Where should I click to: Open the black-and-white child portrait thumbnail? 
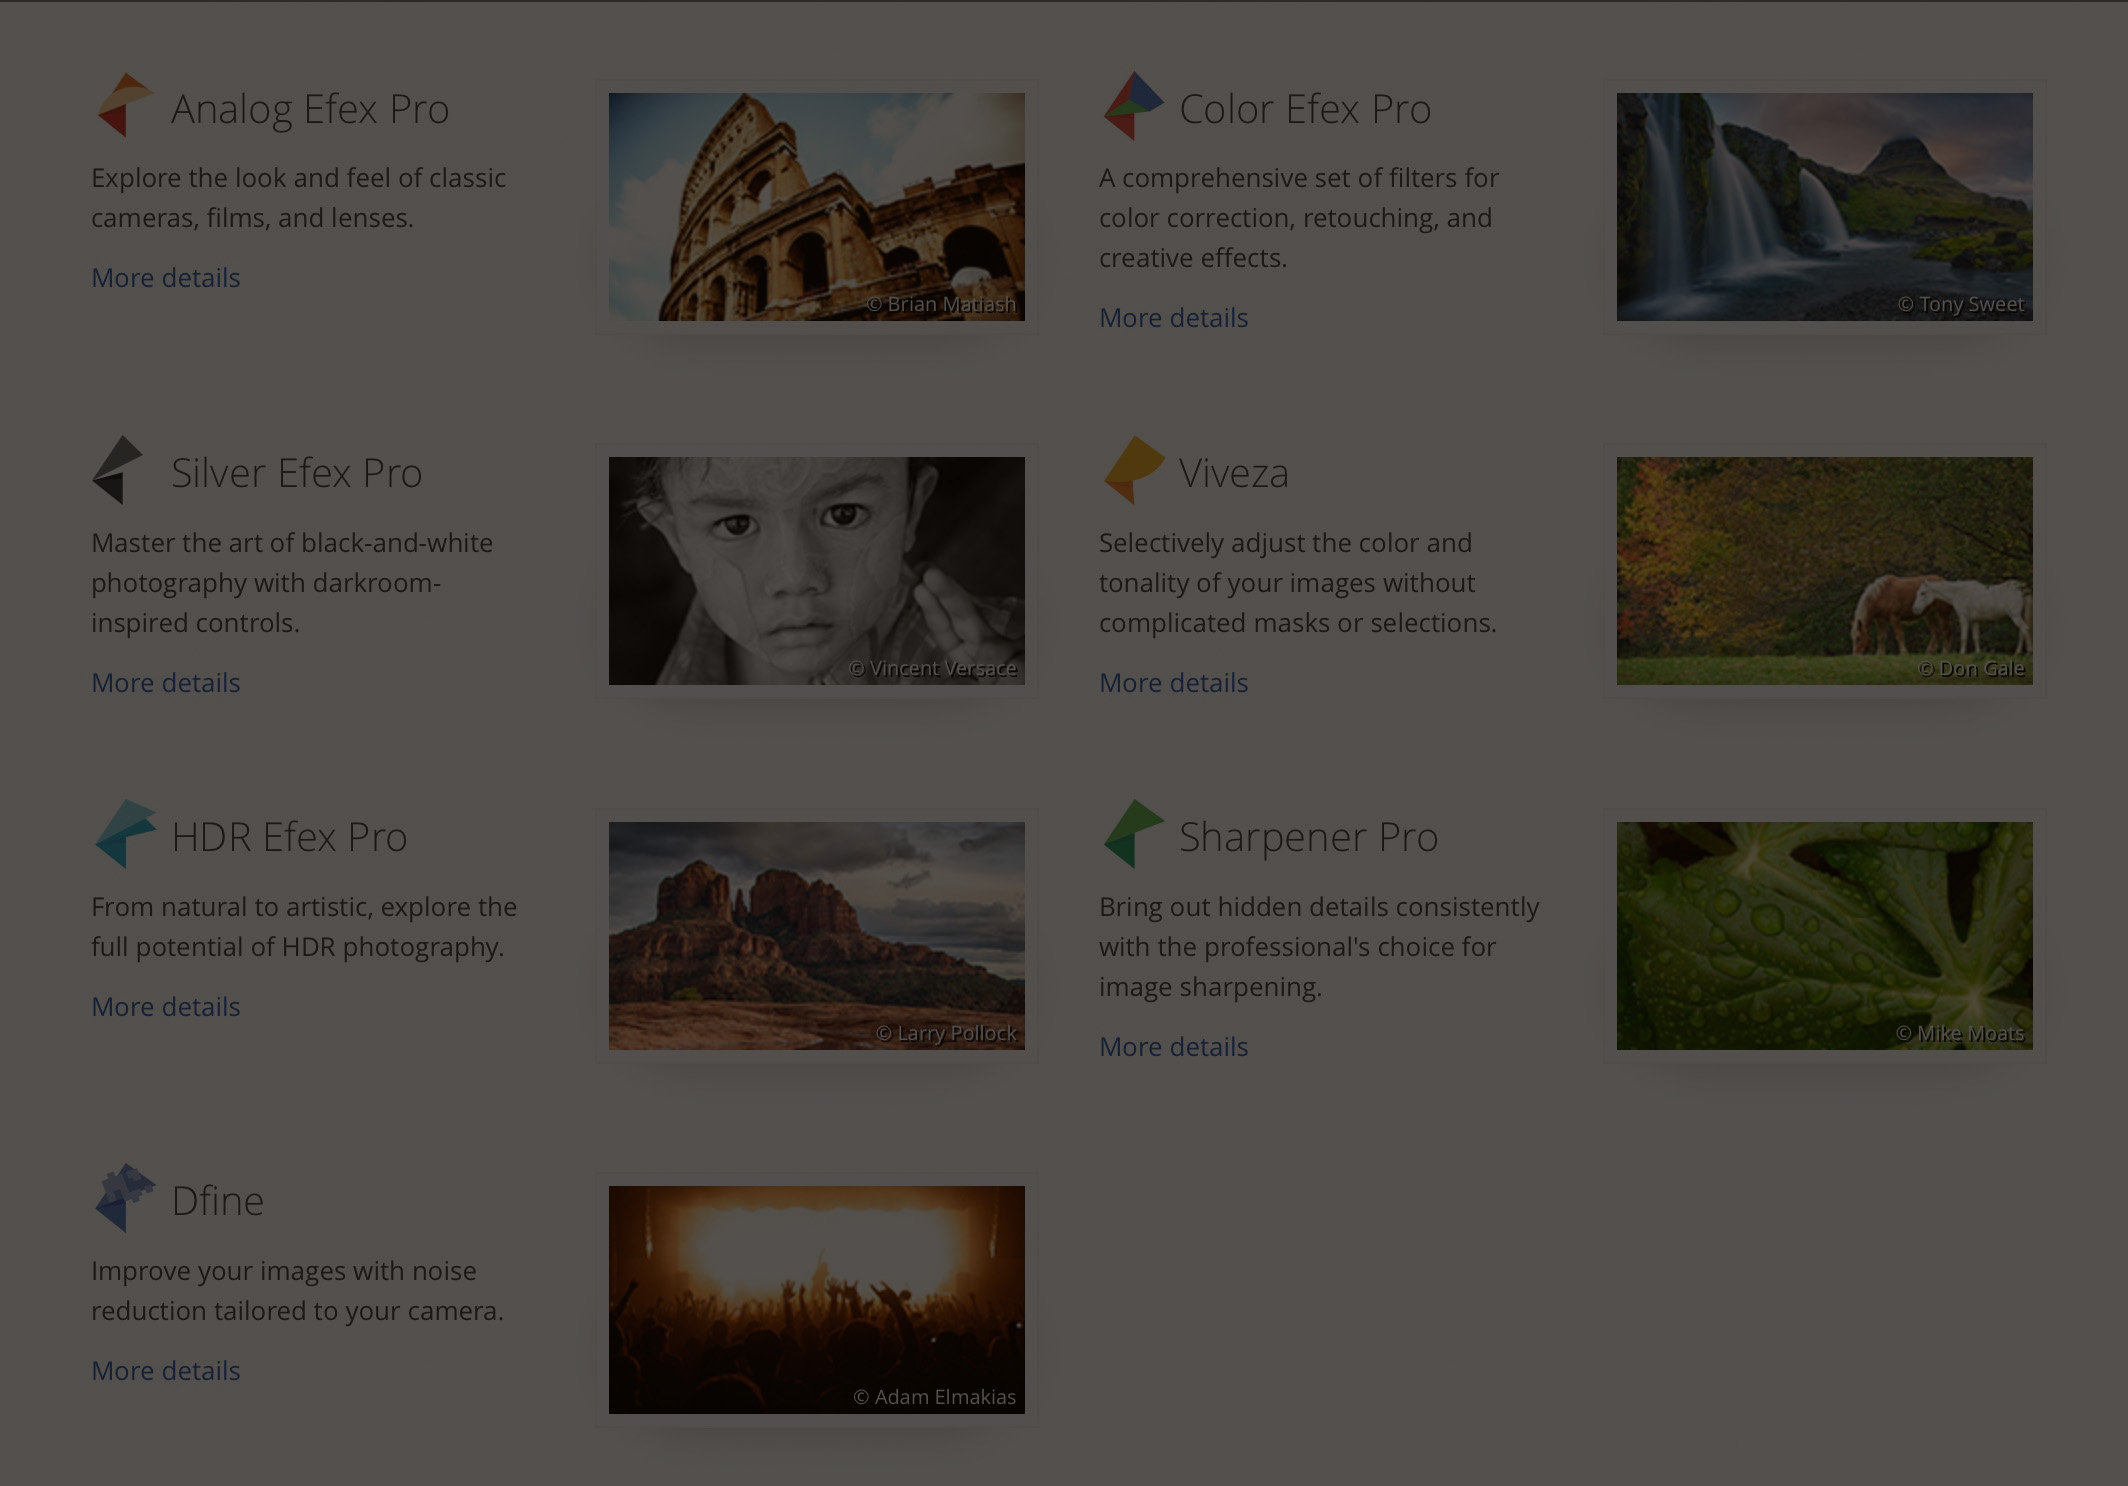tap(817, 571)
